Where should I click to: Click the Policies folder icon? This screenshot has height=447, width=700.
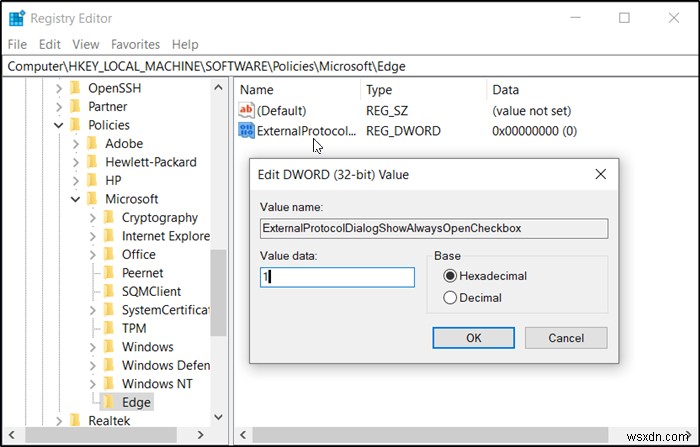[x=75, y=125]
